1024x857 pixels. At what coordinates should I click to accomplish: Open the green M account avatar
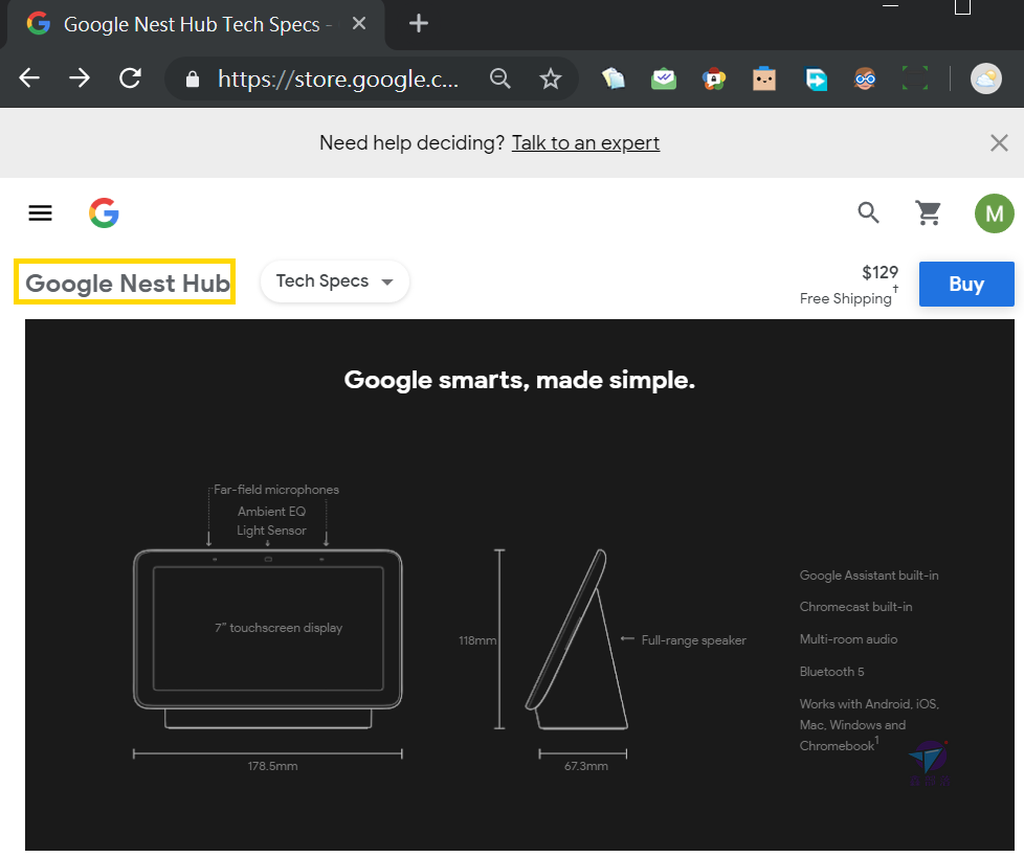[994, 214]
